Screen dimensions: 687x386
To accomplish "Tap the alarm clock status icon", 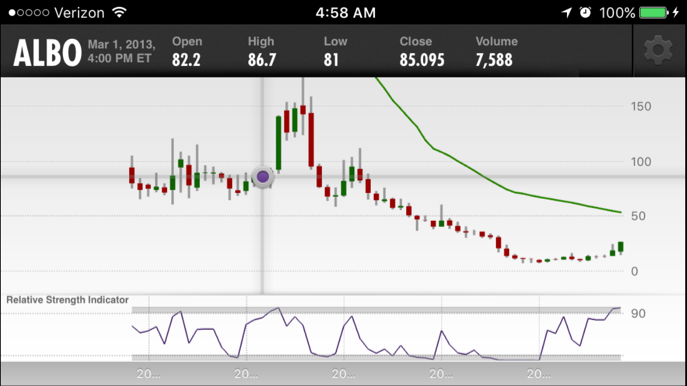I will pyautogui.click(x=585, y=12).
